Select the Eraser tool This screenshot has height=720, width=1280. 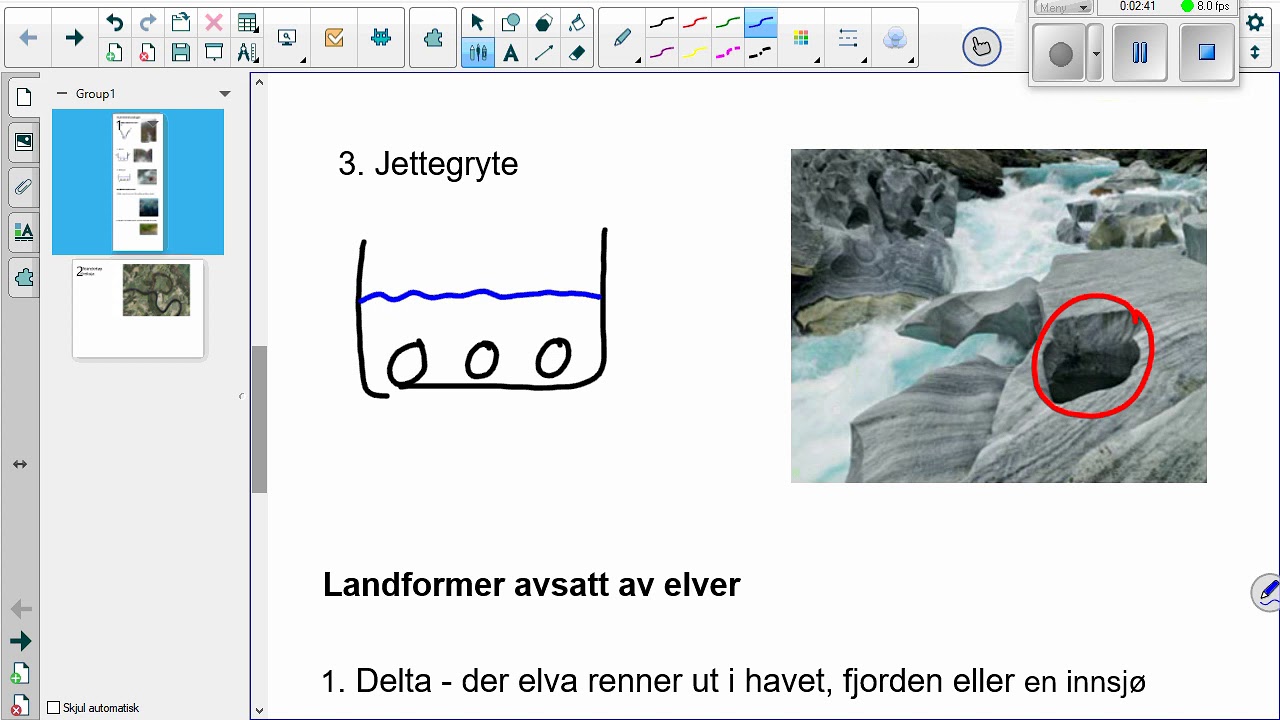coord(576,53)
